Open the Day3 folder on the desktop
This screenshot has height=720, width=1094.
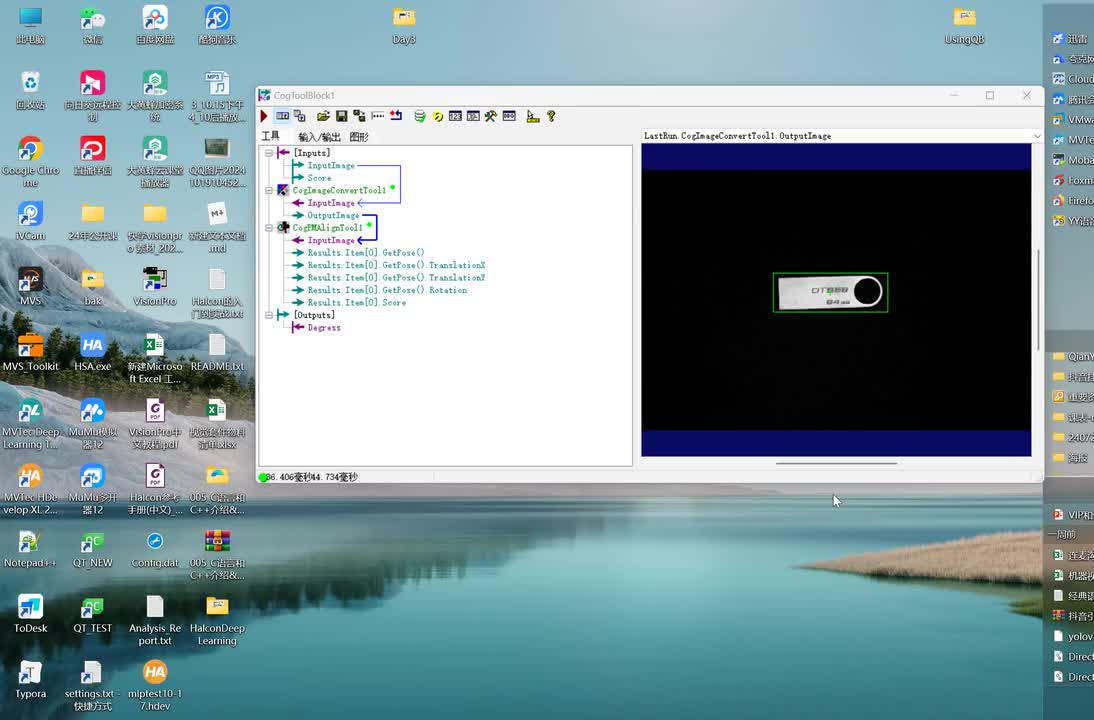(404, 26)
